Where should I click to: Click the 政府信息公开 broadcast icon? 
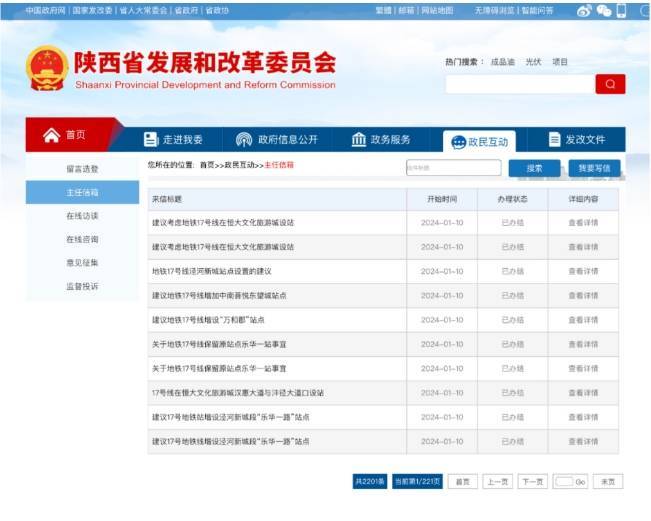[x=244, y=140]
